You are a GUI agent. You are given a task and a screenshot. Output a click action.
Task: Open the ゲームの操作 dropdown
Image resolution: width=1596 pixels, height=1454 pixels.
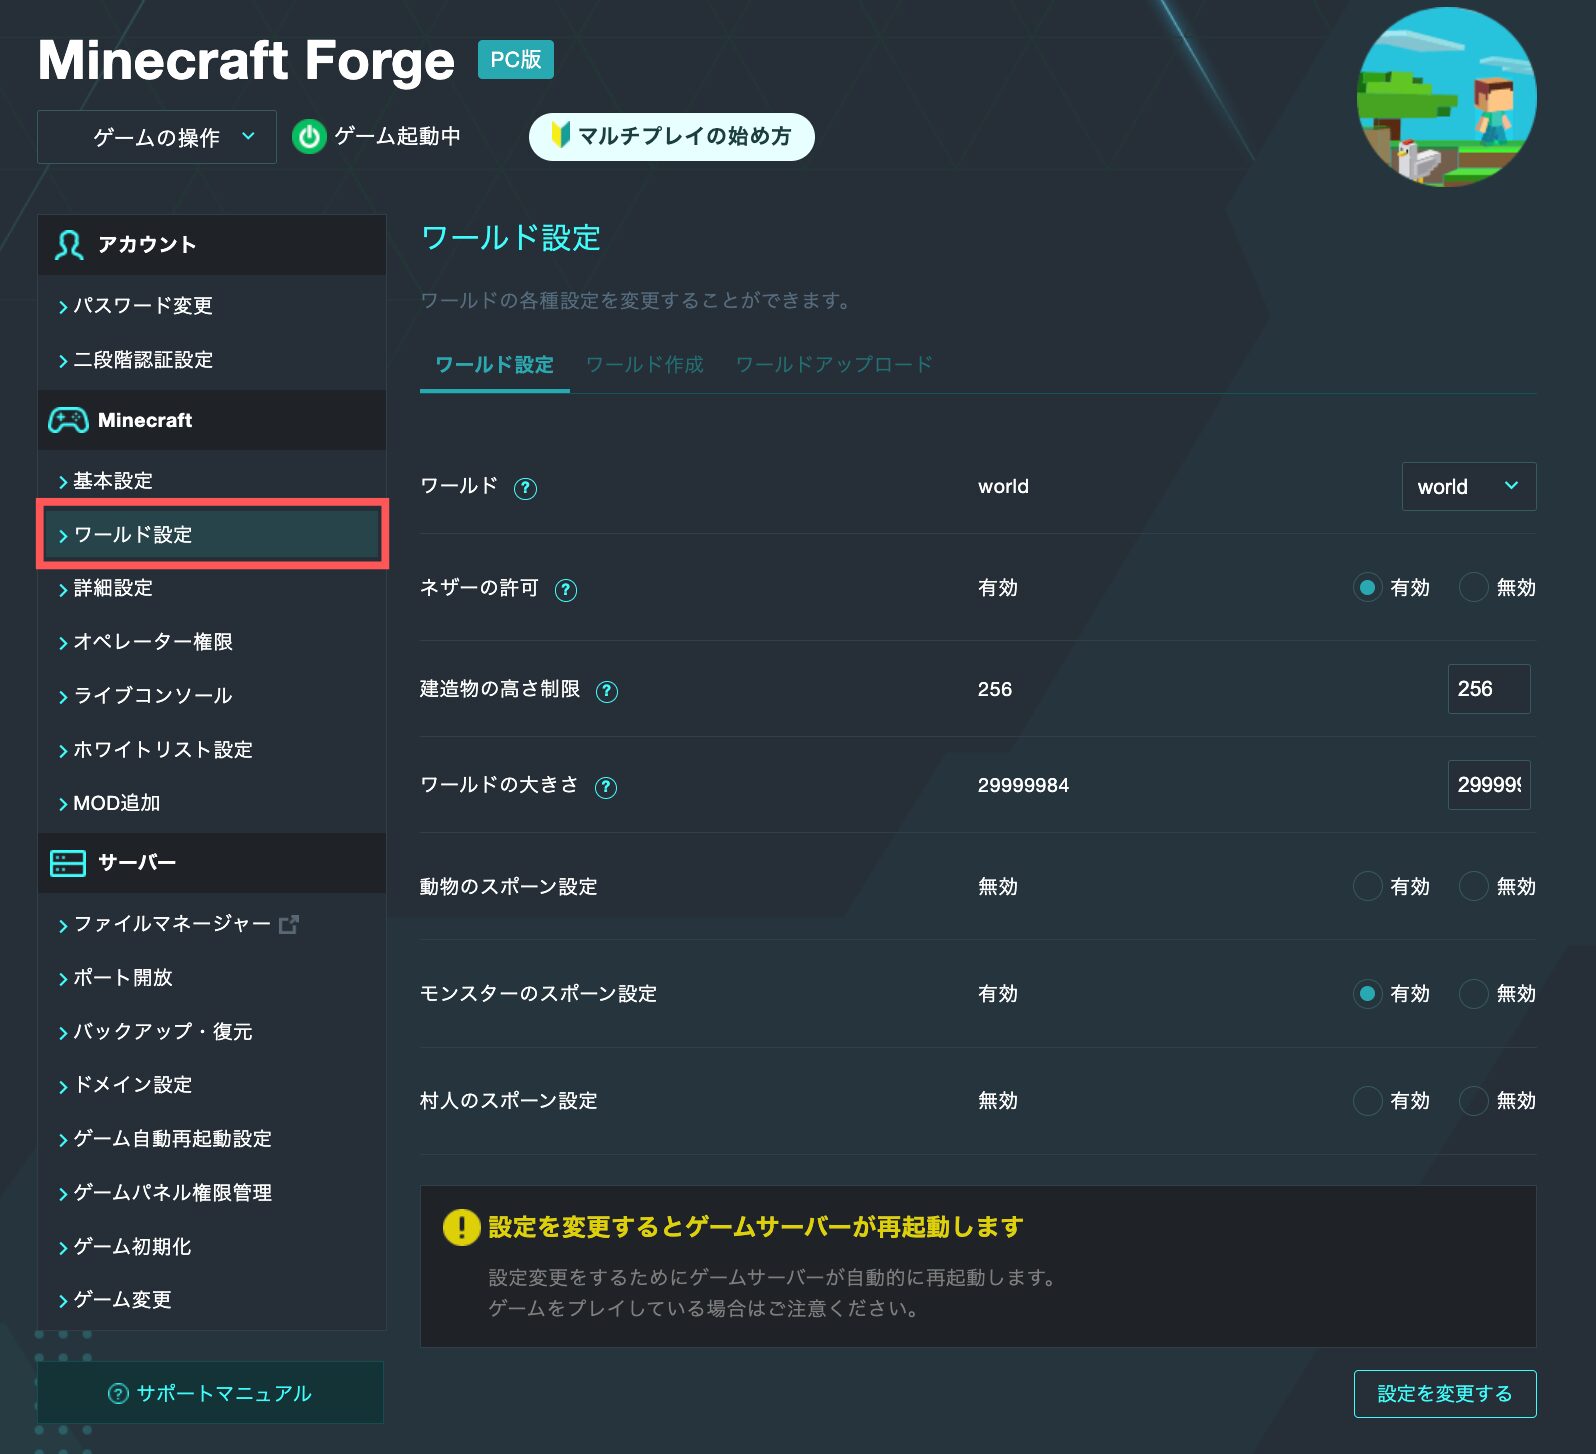pyautogui.click(x=157, y=137)
